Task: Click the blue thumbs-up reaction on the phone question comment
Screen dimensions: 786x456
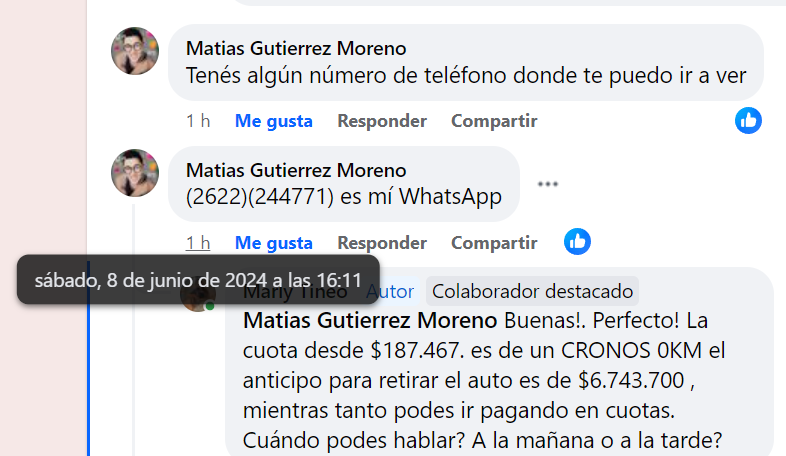Action: [748, 121]
